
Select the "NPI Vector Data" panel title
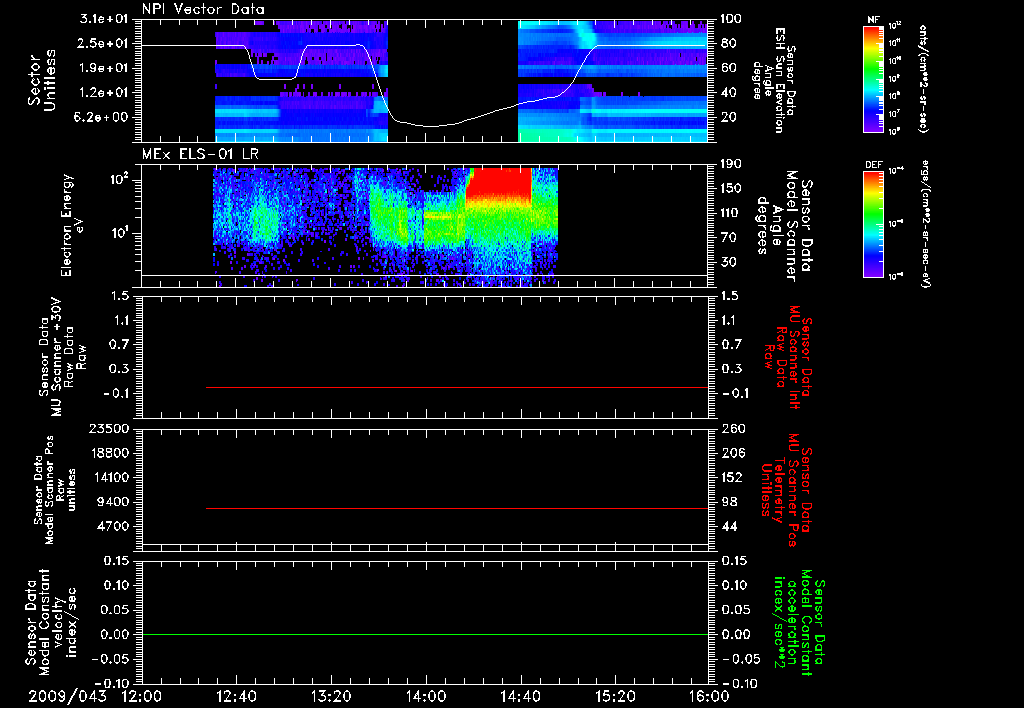pyautogui.click(x=204, y=9)
